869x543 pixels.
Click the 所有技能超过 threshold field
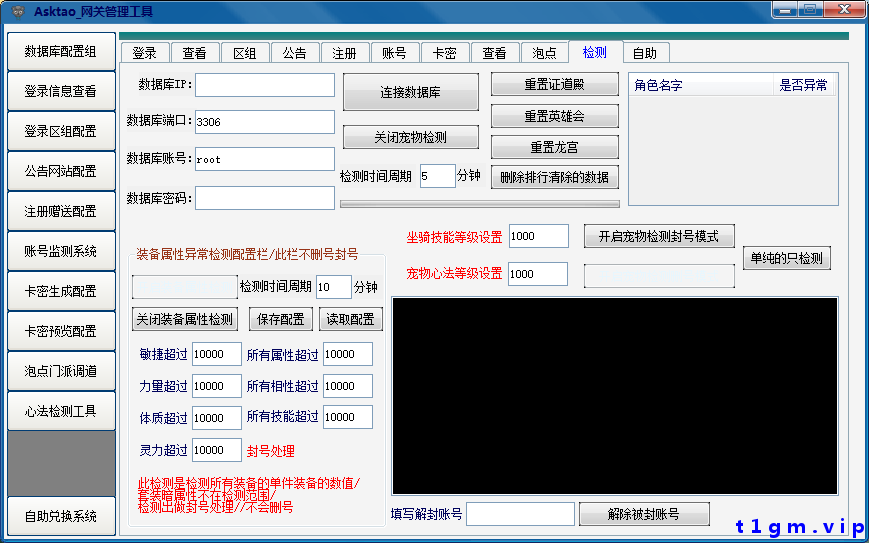(348, 417)
